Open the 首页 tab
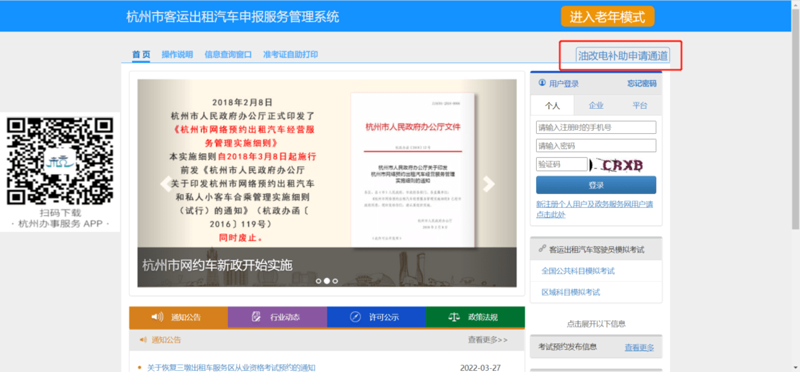 point(141,55)
